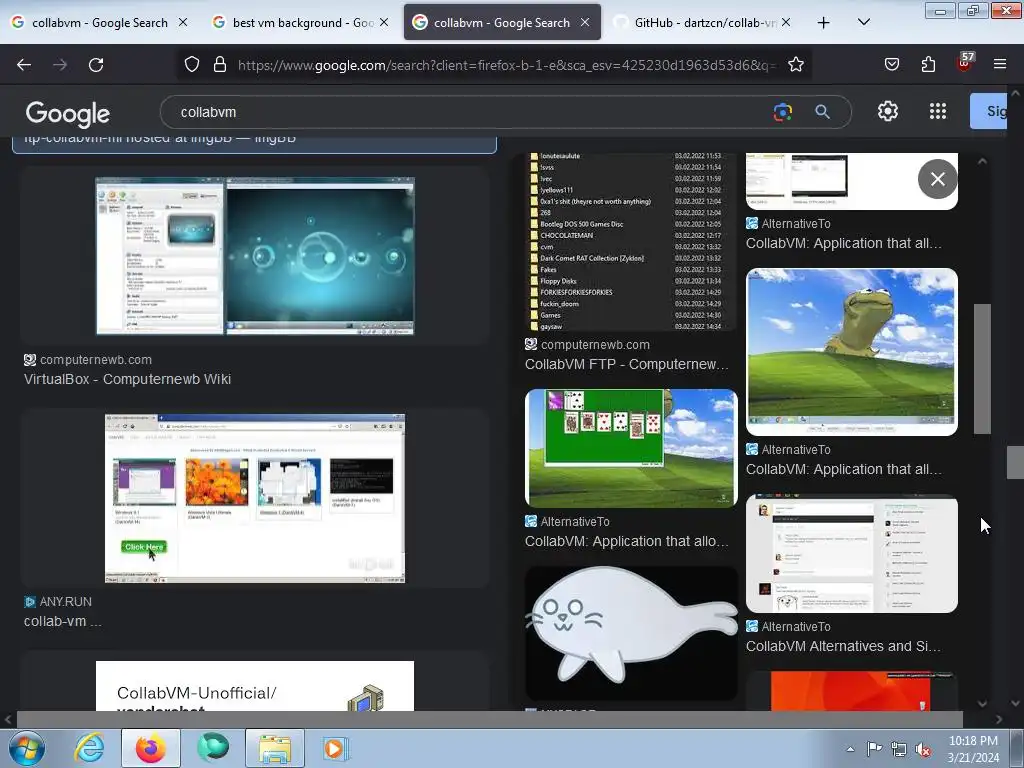Close the active collabvm search tab
The image size is (1024, 768).
click(585, 22)
